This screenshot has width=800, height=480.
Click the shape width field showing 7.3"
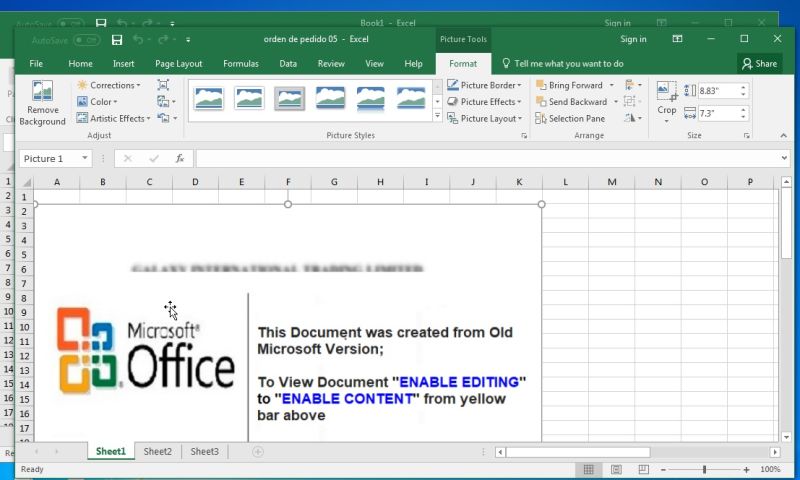click(718, 113)
